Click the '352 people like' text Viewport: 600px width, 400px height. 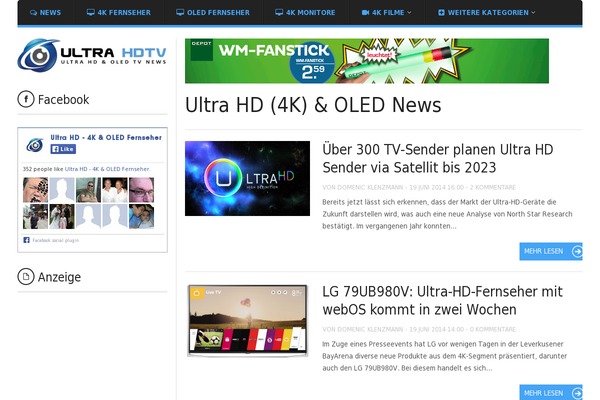(43, 169)
